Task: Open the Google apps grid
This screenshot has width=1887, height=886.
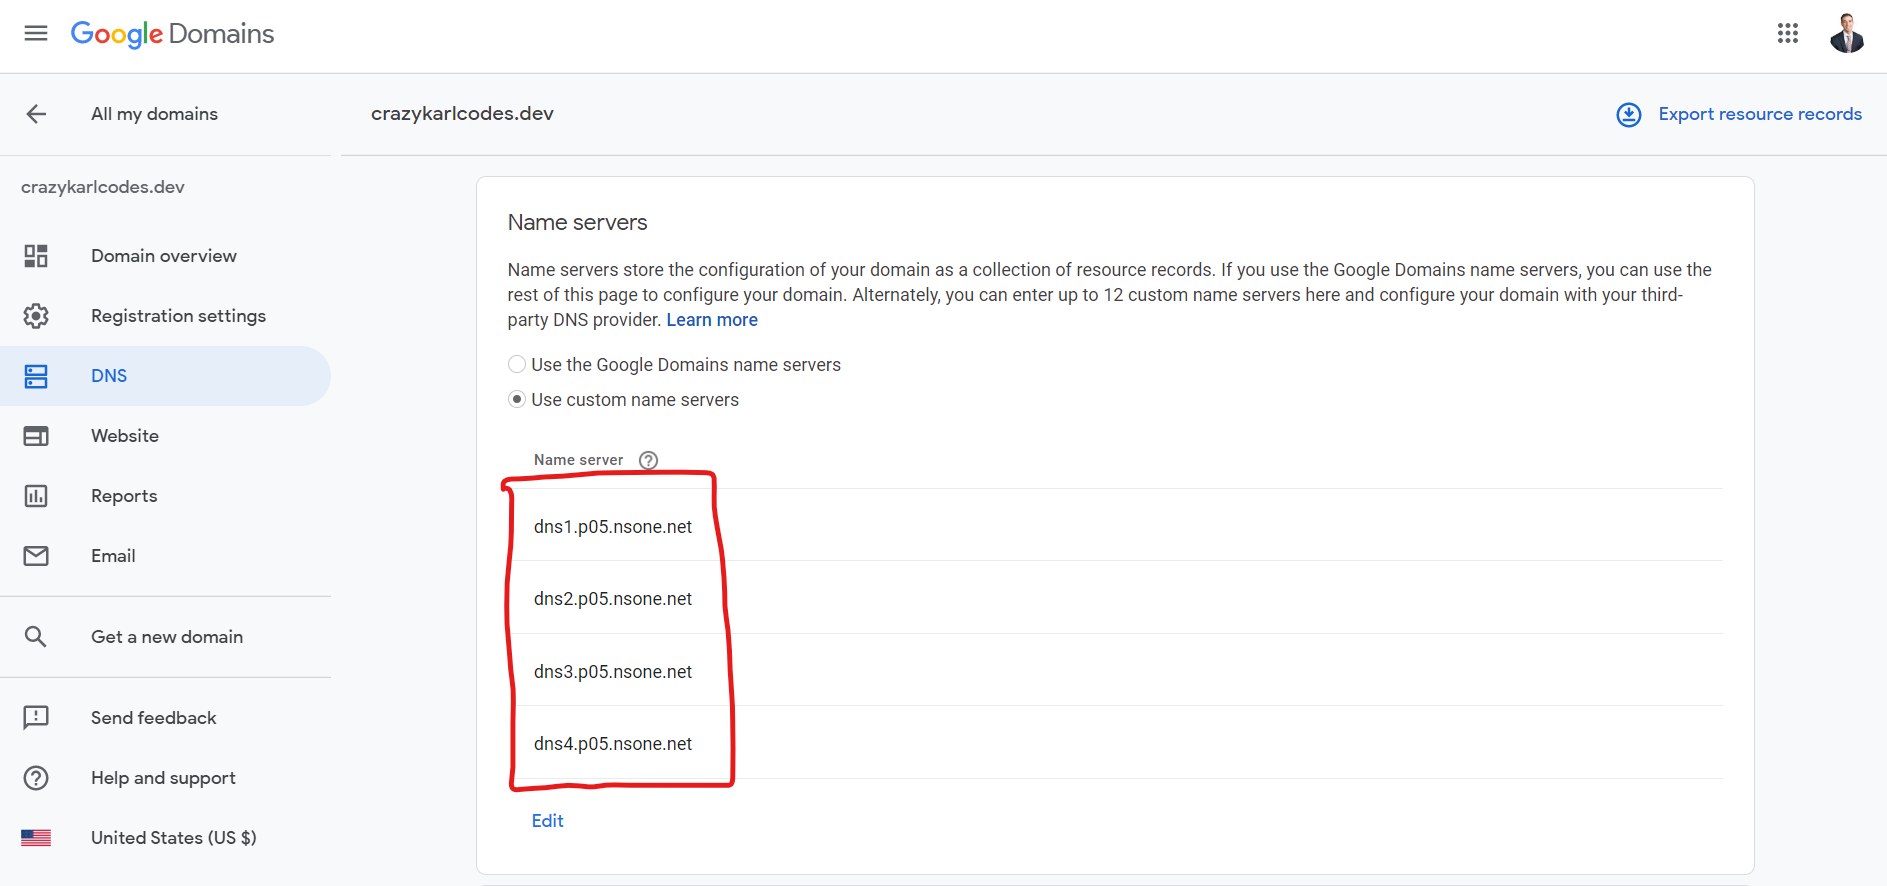Action: point(1788,33)
